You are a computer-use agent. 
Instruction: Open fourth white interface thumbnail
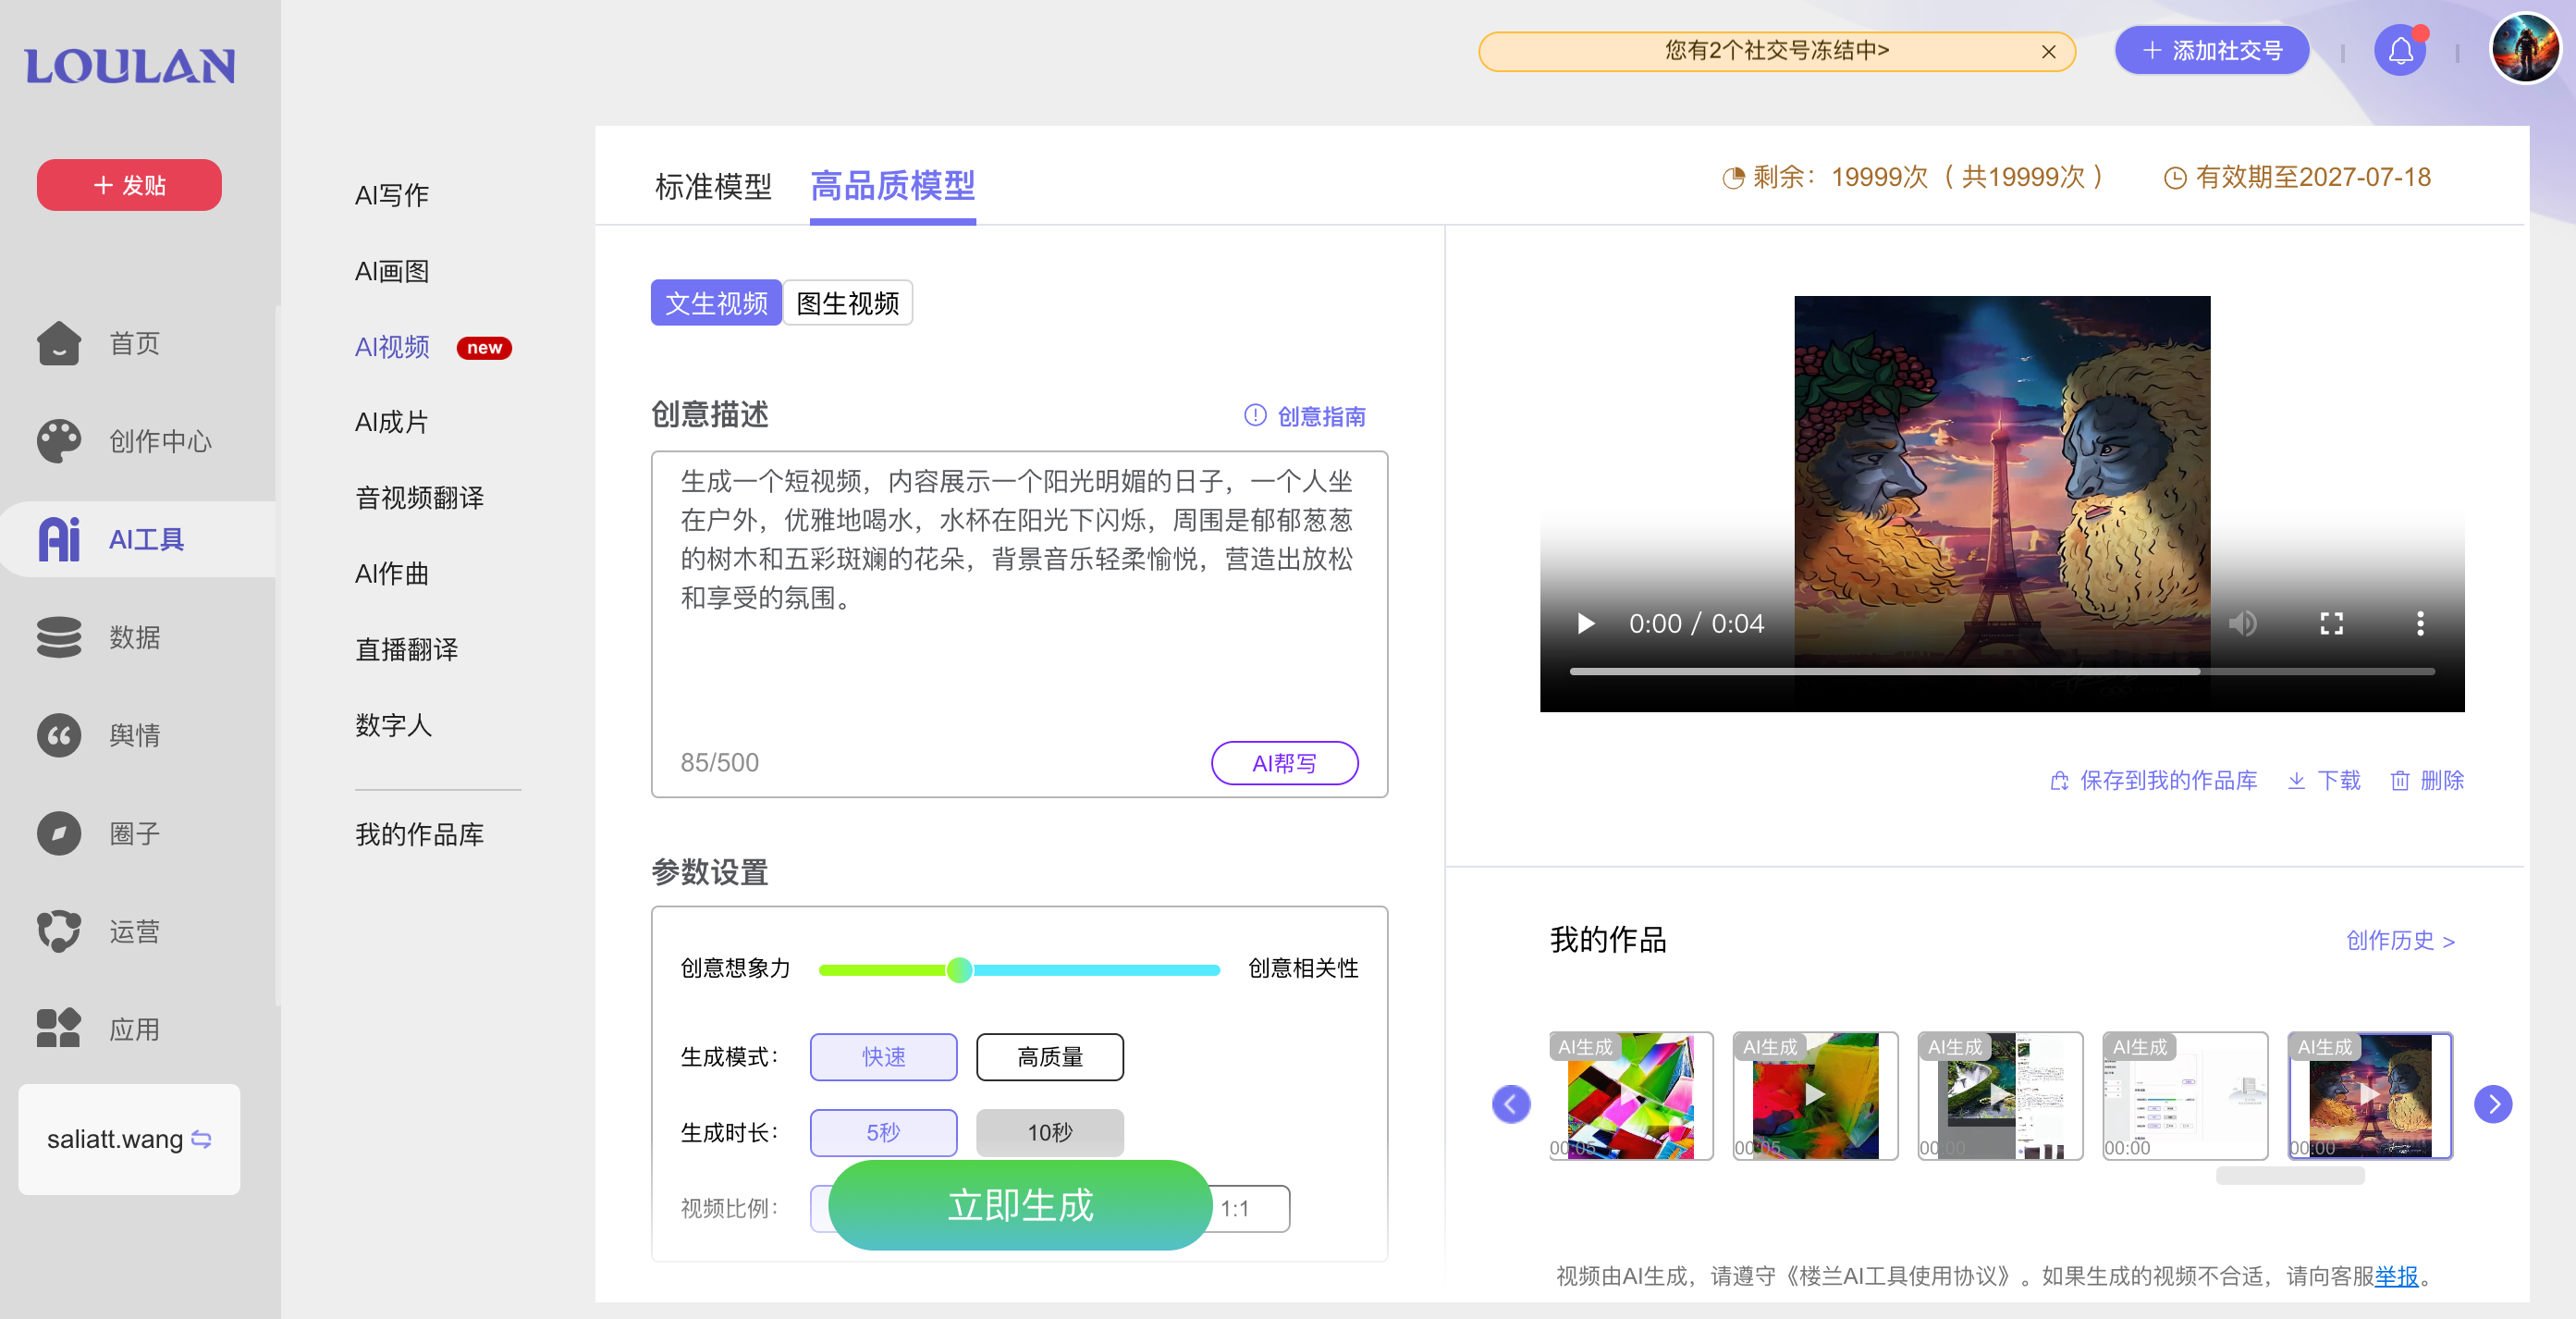coord(2186,1096)
